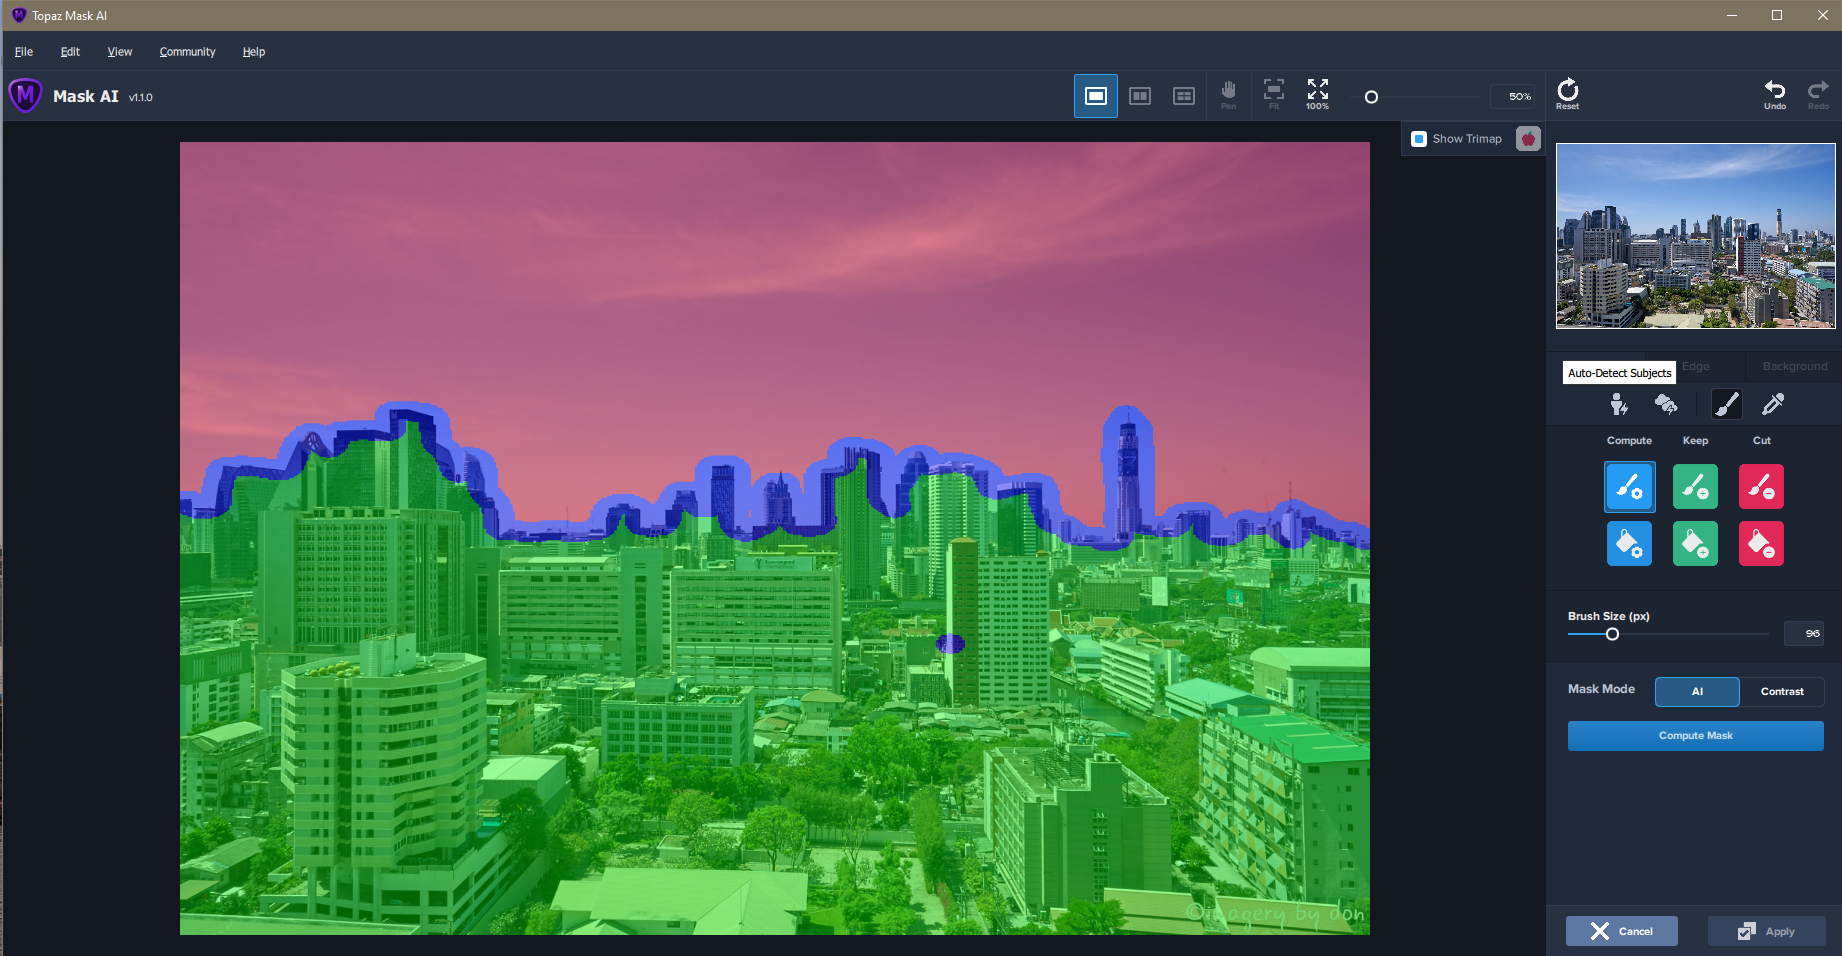Click the trimap overlay color swatch
The height and width of the screenshot is (956, 1842).
coord(1528,139)
